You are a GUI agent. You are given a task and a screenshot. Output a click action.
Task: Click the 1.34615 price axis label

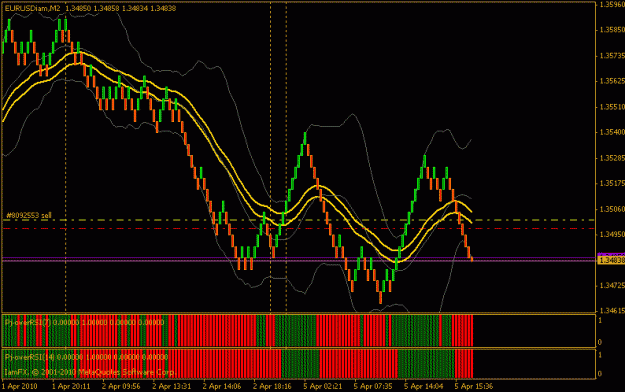click(x=612, y=311)
